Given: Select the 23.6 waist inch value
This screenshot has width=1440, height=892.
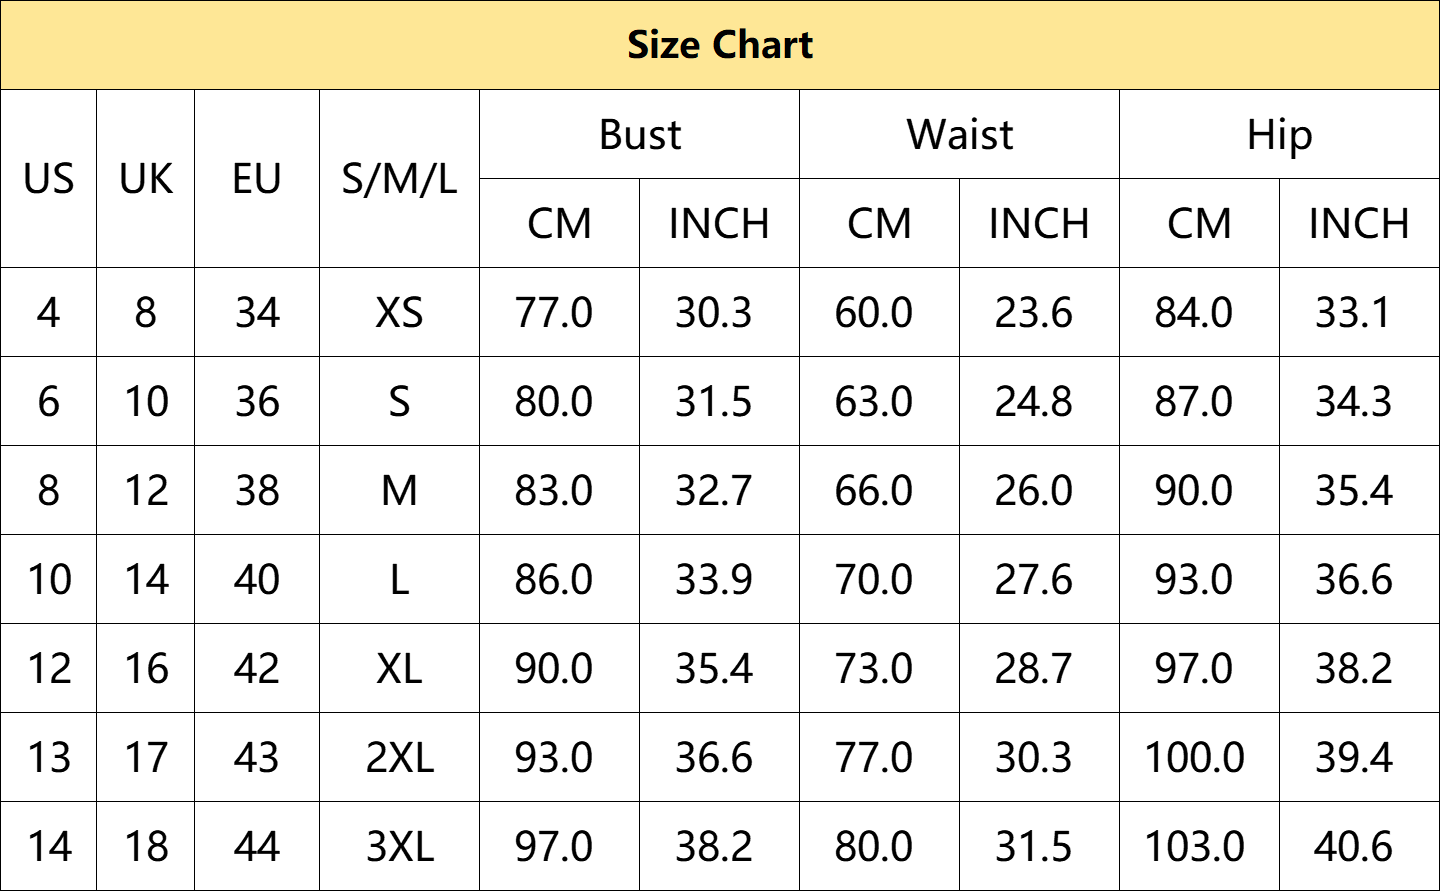Looking at the screenshot, I should [1033, 313].
